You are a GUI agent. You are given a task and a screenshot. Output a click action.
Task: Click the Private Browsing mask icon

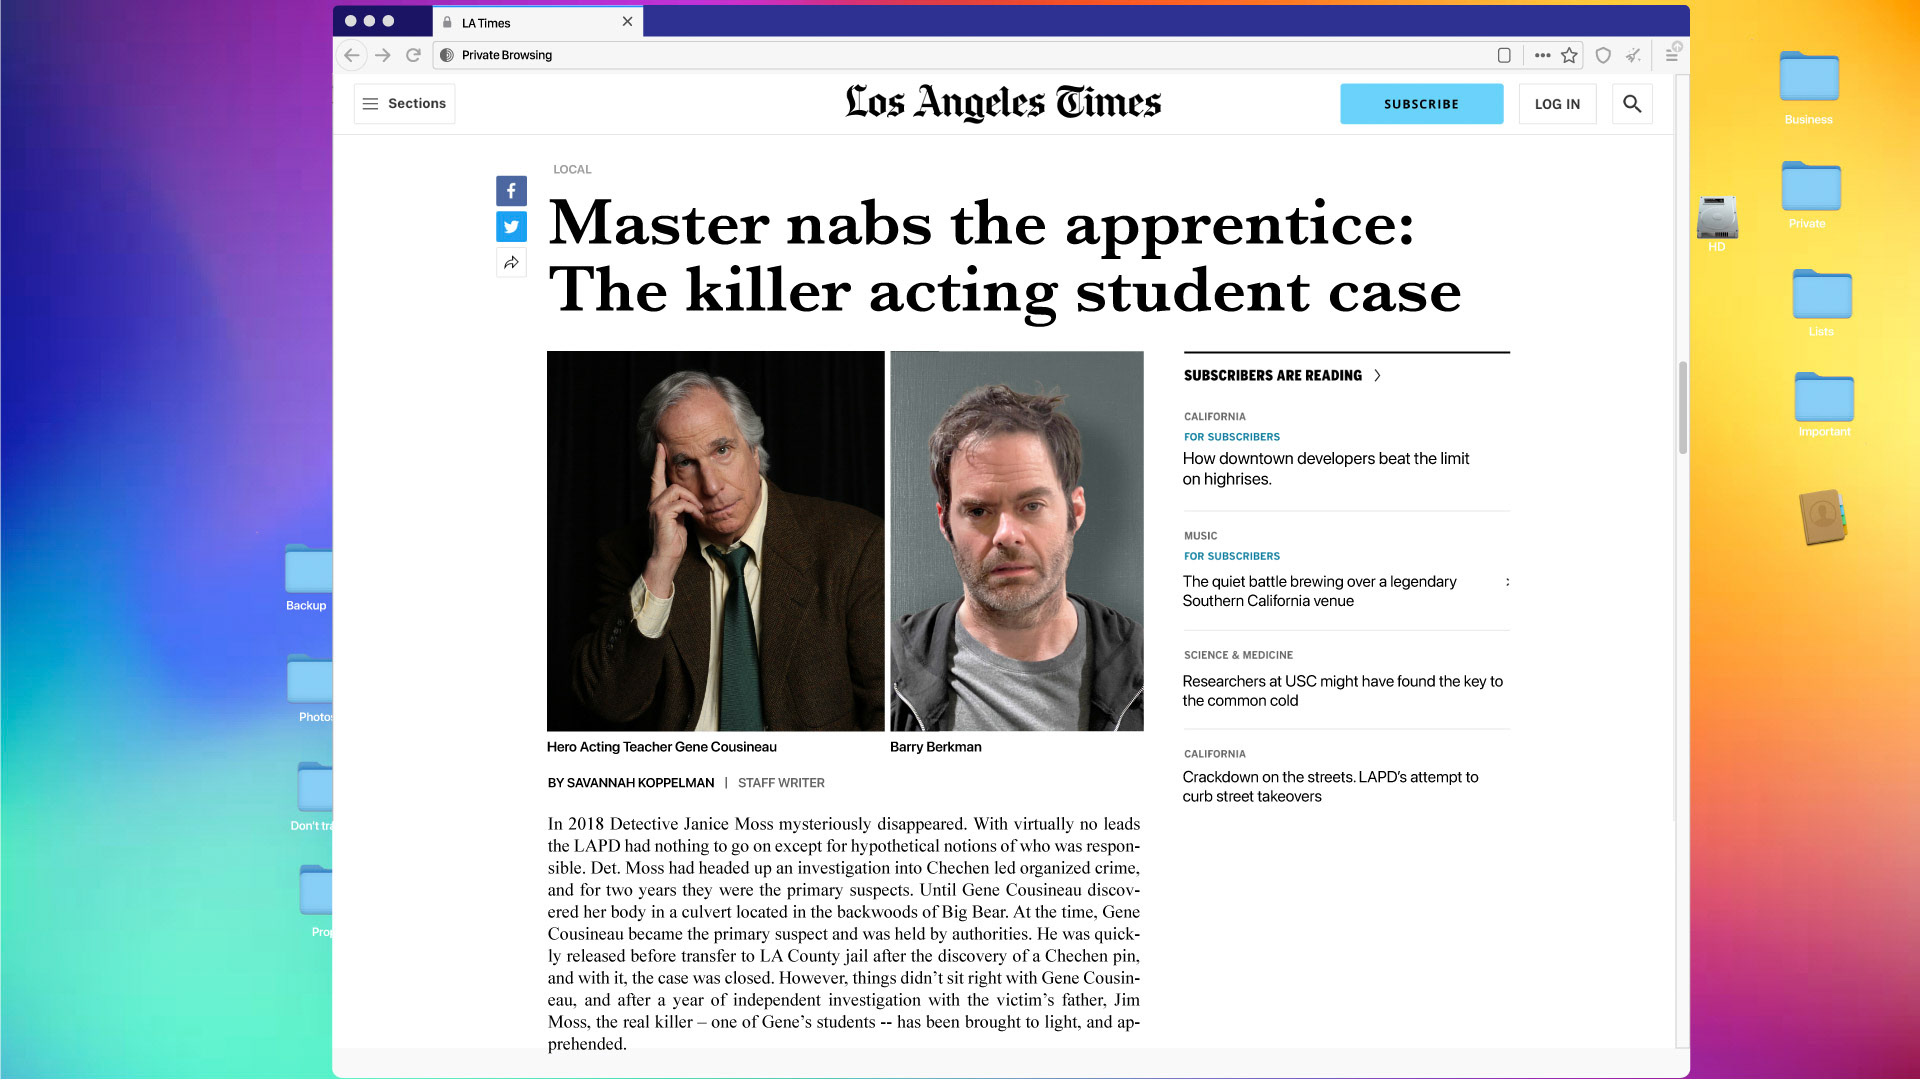coord(447,55)
